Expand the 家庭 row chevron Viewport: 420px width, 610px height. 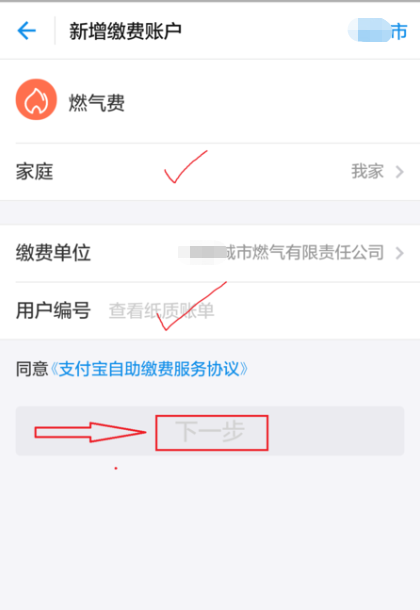(399, 172)
